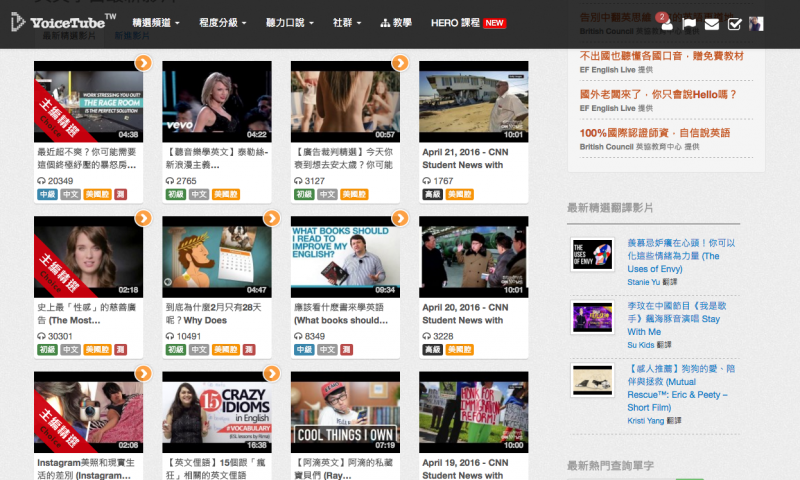Click the flag icon in the navbar
The height and width of the screenshot is (480, 800).
(689, 23)
